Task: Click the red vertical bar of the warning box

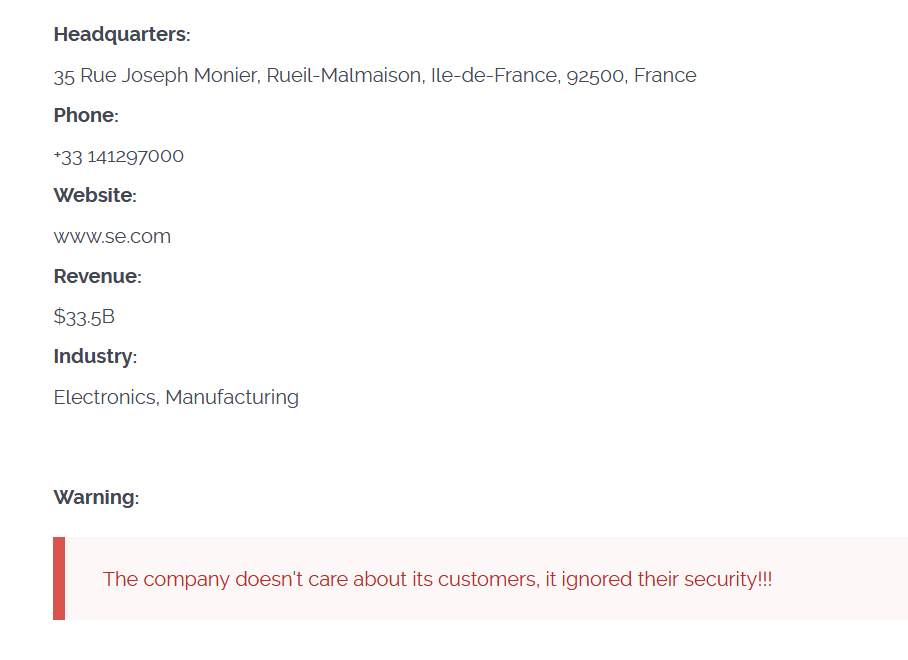Action: (59, 578)
